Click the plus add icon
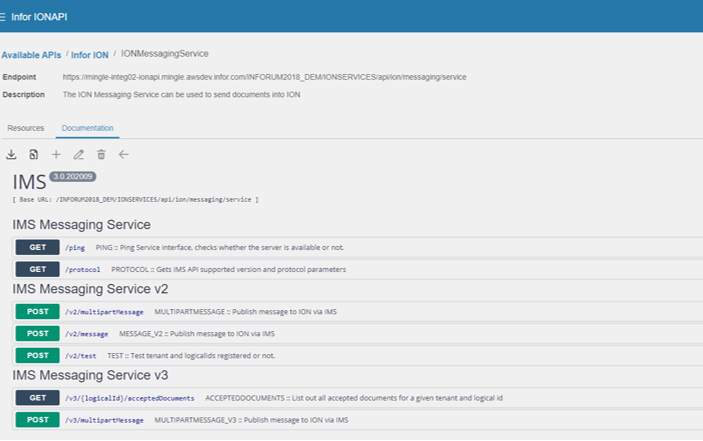703x441 pixels. (x=56, y=155)
